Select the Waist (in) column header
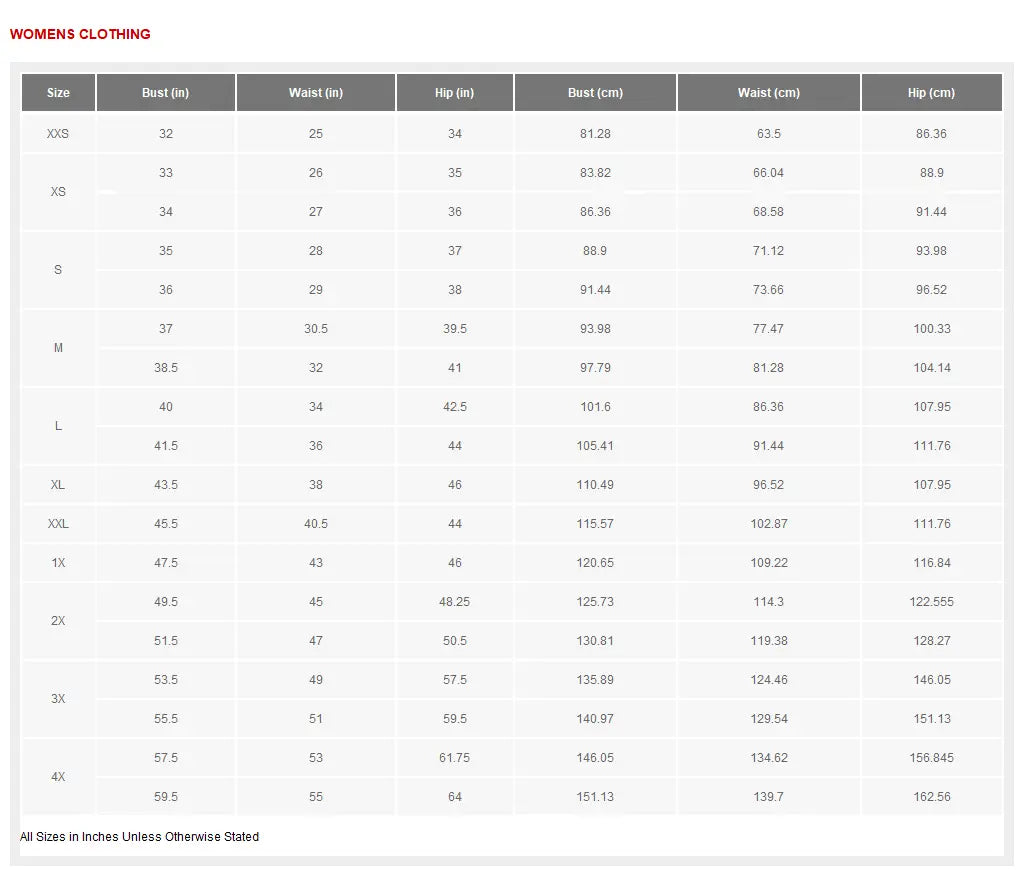The height and width of the screenshot is (881, 1024). [x=315, y=93]
